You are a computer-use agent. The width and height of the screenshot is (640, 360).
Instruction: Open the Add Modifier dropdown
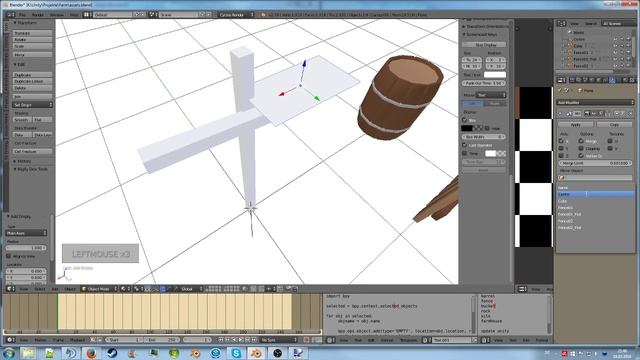(595, 102)
